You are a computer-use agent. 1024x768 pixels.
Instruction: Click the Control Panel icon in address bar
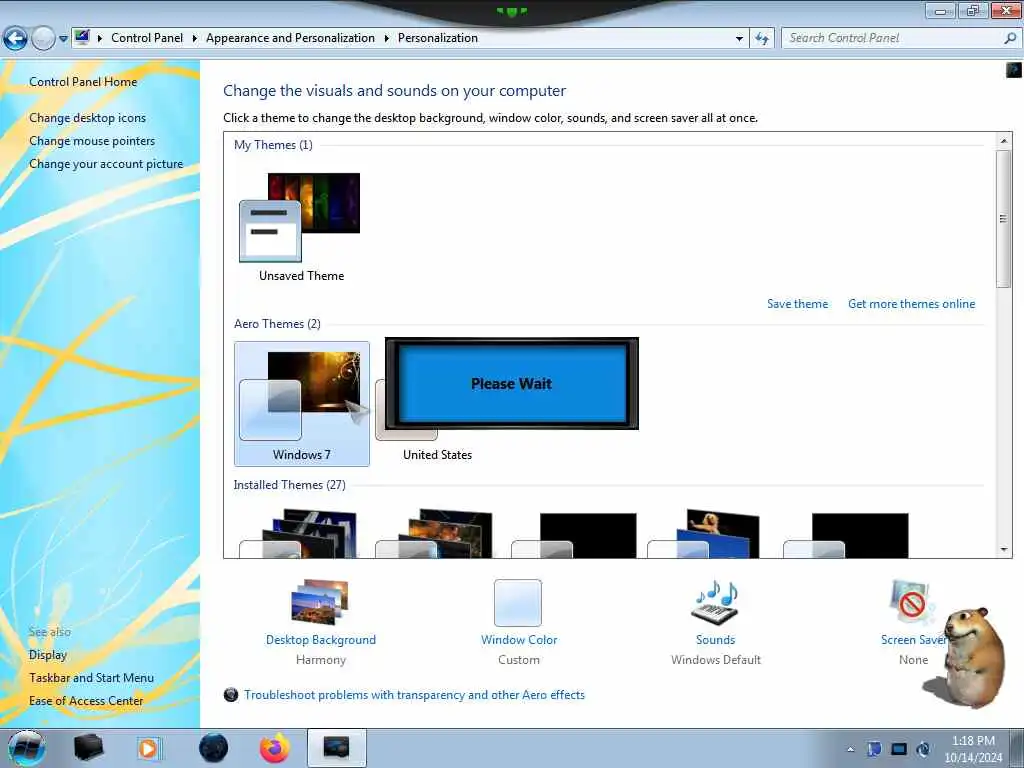pyautogui.click(x=82, y=38)
